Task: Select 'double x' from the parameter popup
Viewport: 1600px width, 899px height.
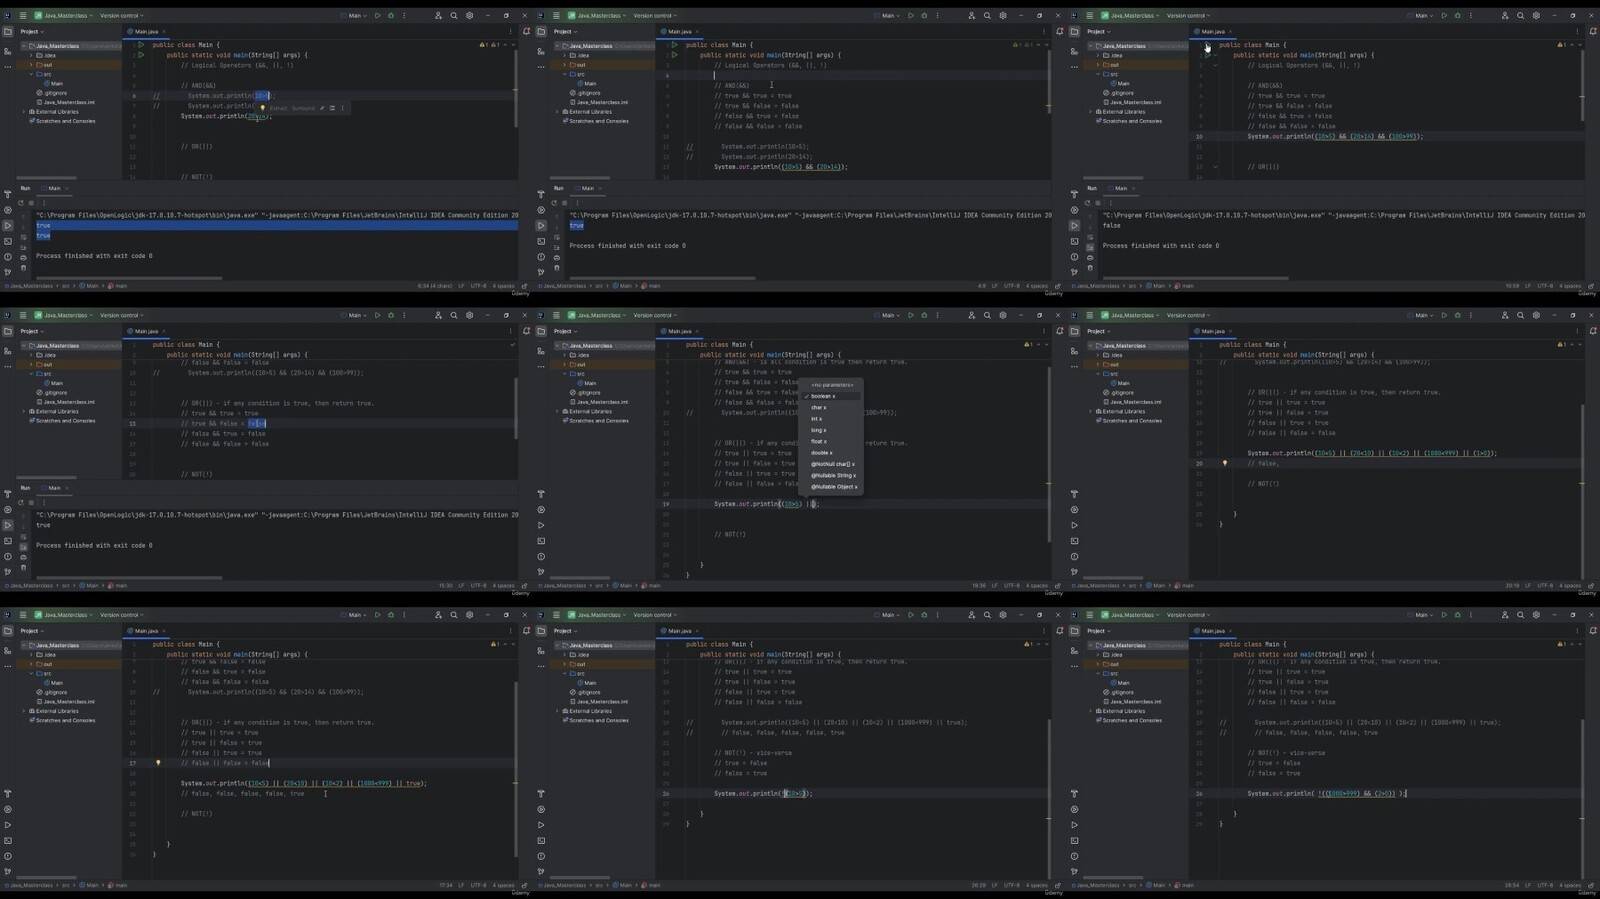Action: (821, 453)
